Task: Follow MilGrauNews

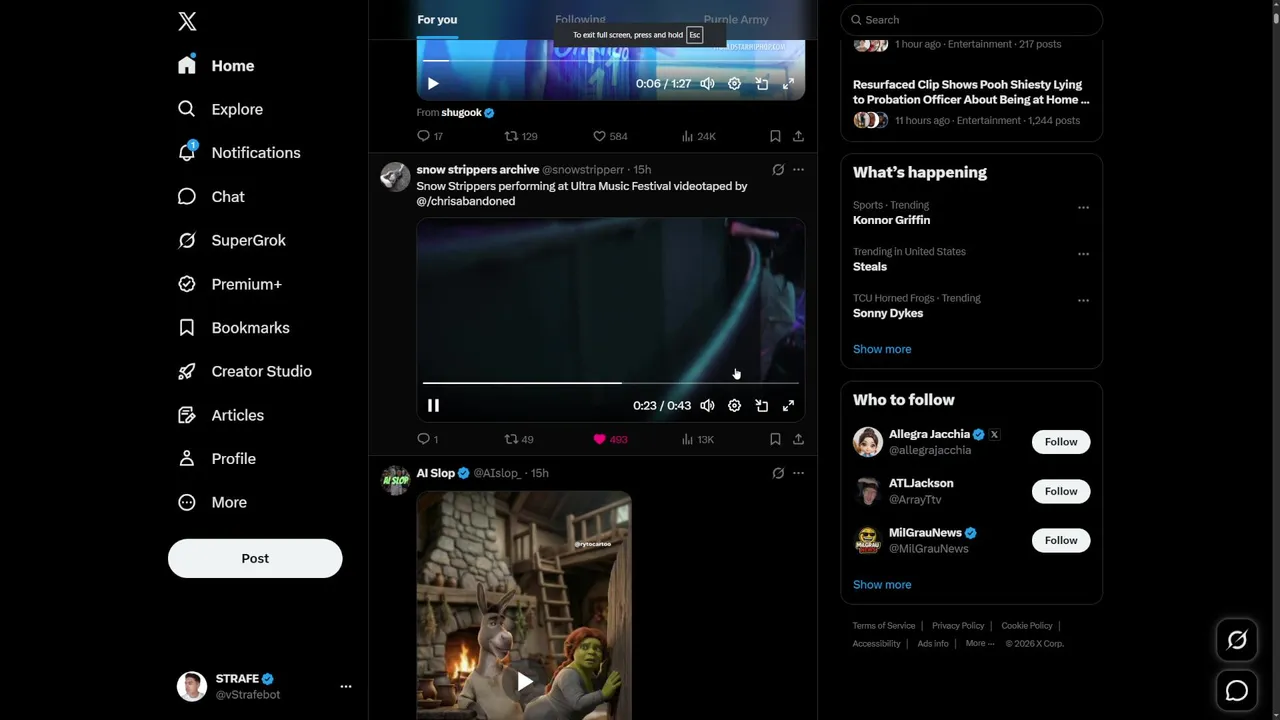Action: click(1061, 540)
